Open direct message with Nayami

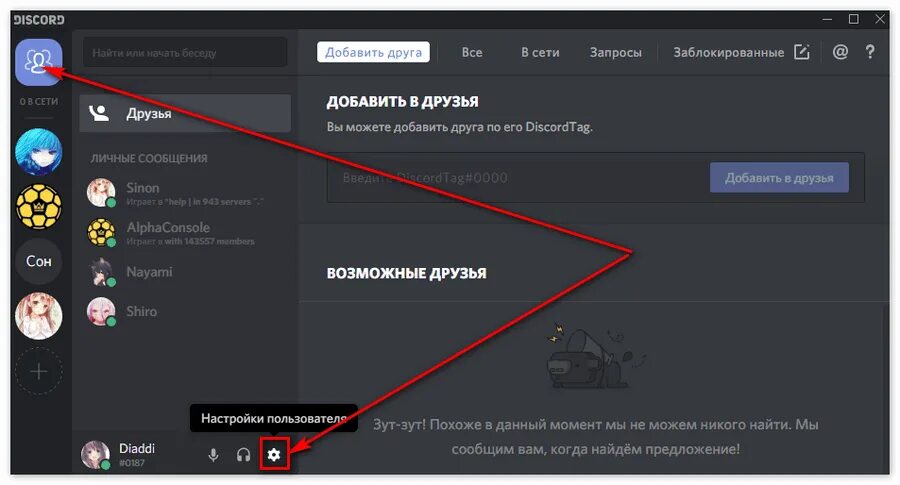(185, 272)
